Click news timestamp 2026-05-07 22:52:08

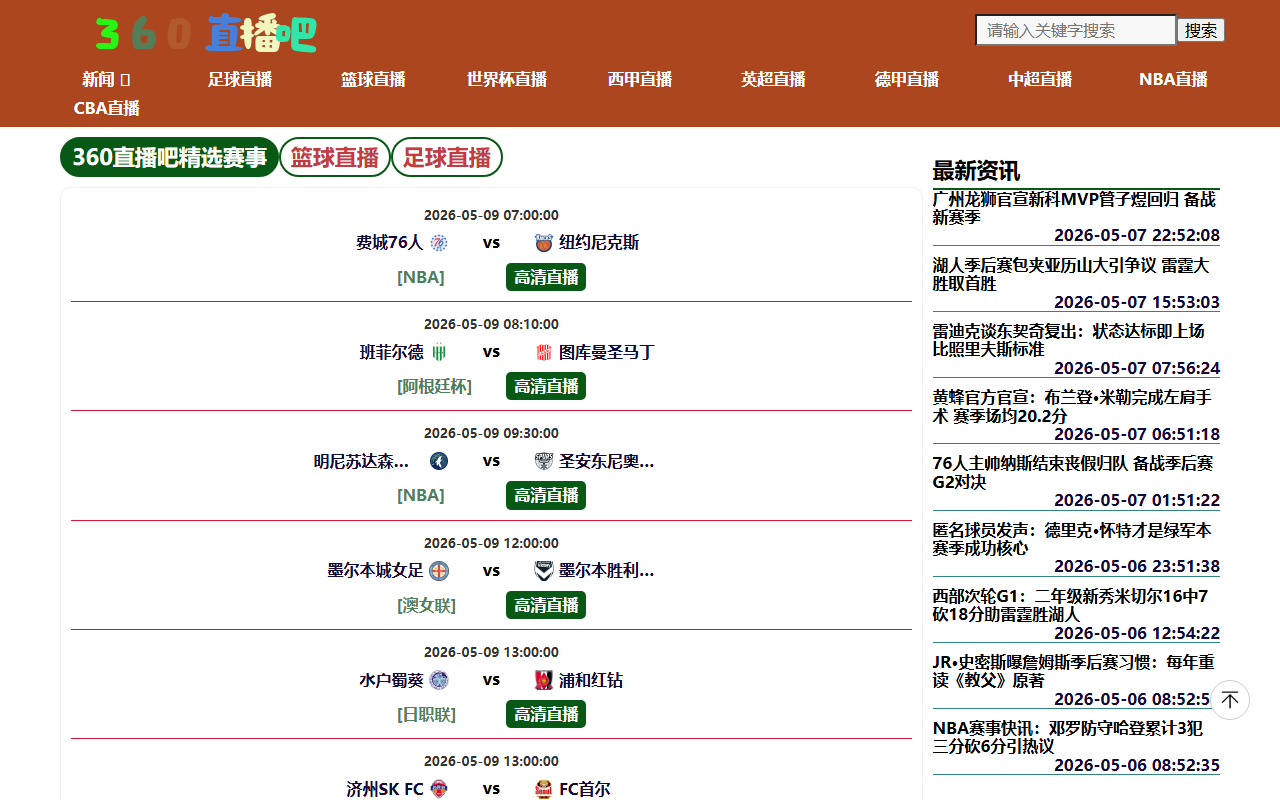pos(1137,235)
